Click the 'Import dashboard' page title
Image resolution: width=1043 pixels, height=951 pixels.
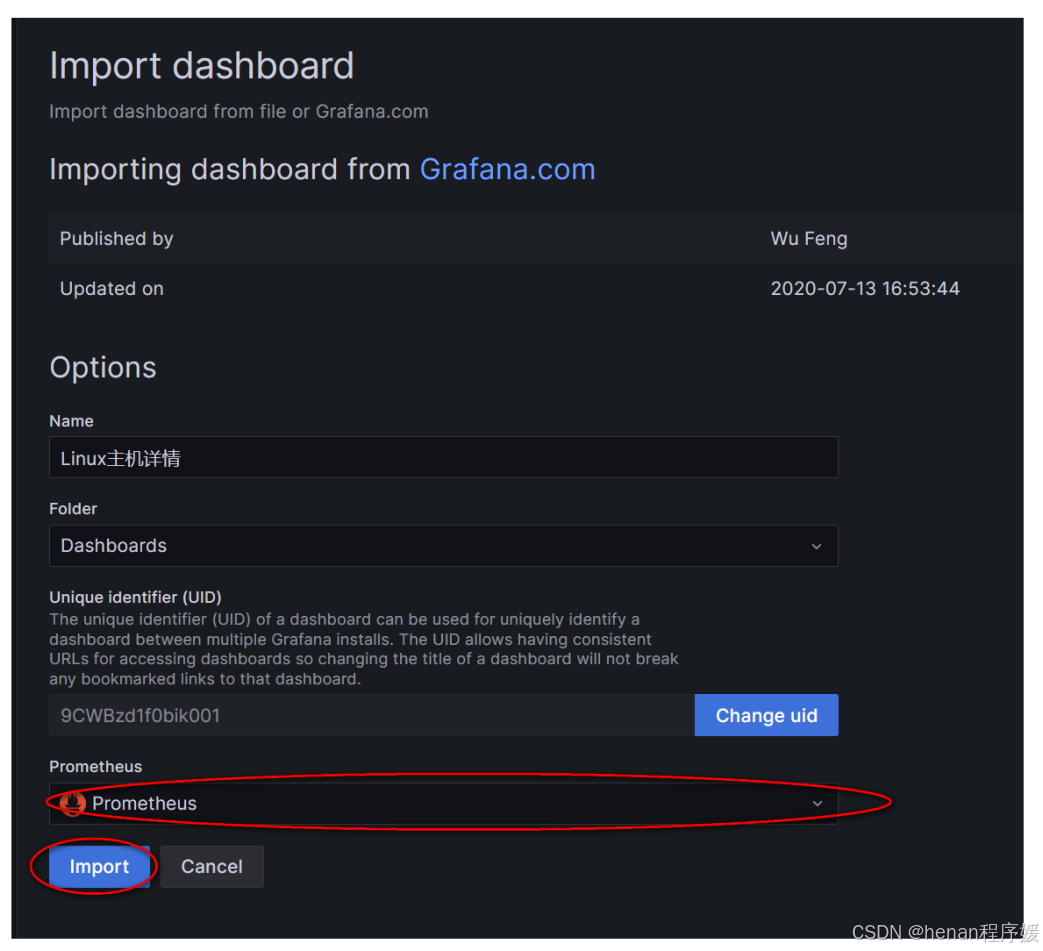point(202,66)
